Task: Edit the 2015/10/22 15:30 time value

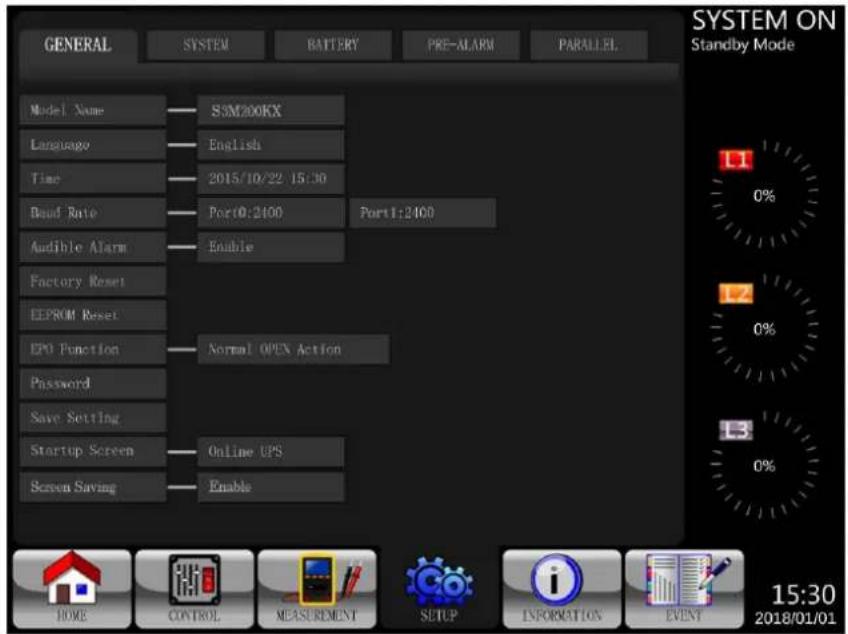Action: pyautogui.click(x=271, y=179)
